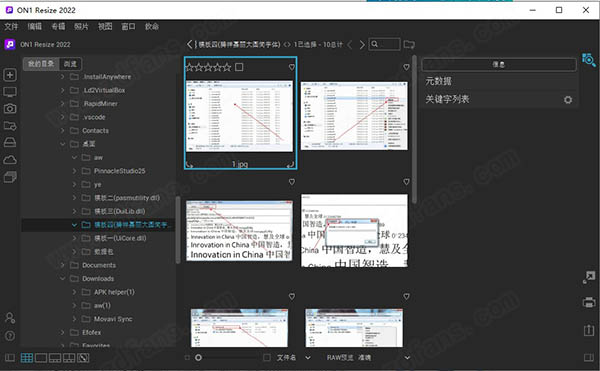This screenshot has height=371, width=600.
Task: Toggle left panel with bottom-left panel icon
Action: tap(10, 358)
